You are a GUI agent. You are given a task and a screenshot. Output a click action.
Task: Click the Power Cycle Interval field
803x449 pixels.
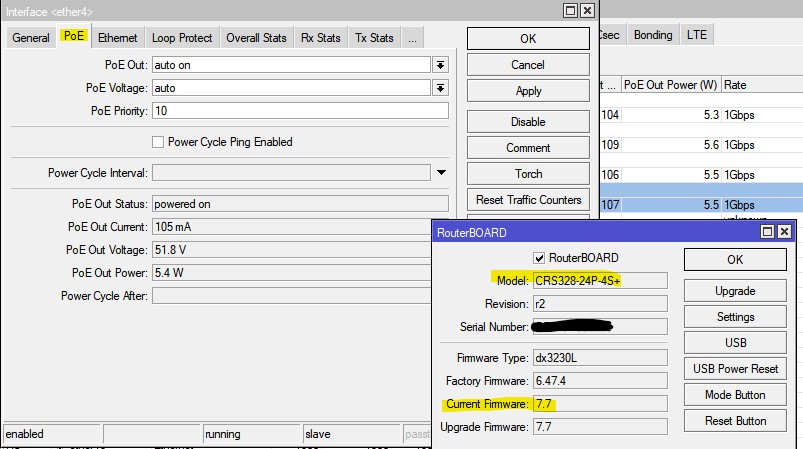(x=291, y=173)
